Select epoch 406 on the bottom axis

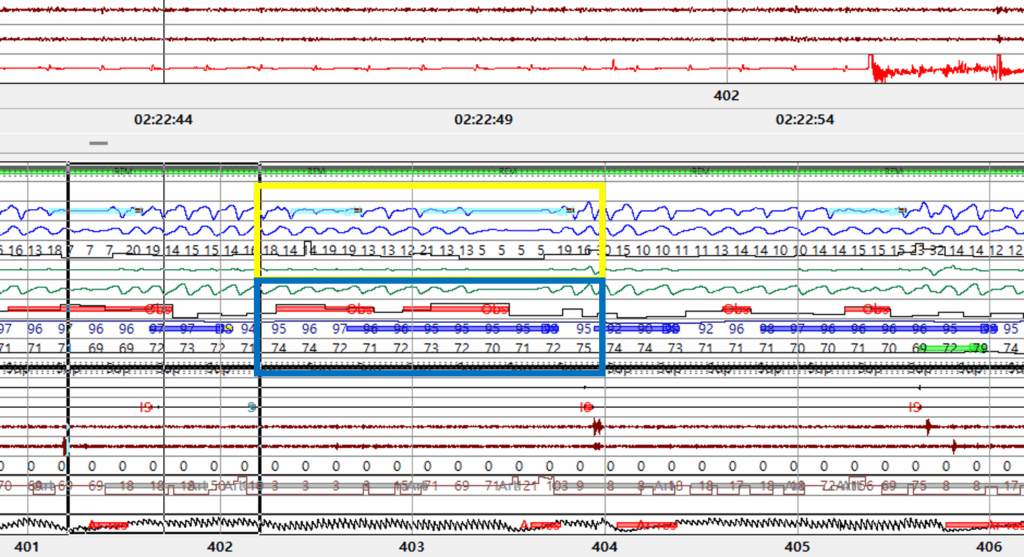coord(989,547)
